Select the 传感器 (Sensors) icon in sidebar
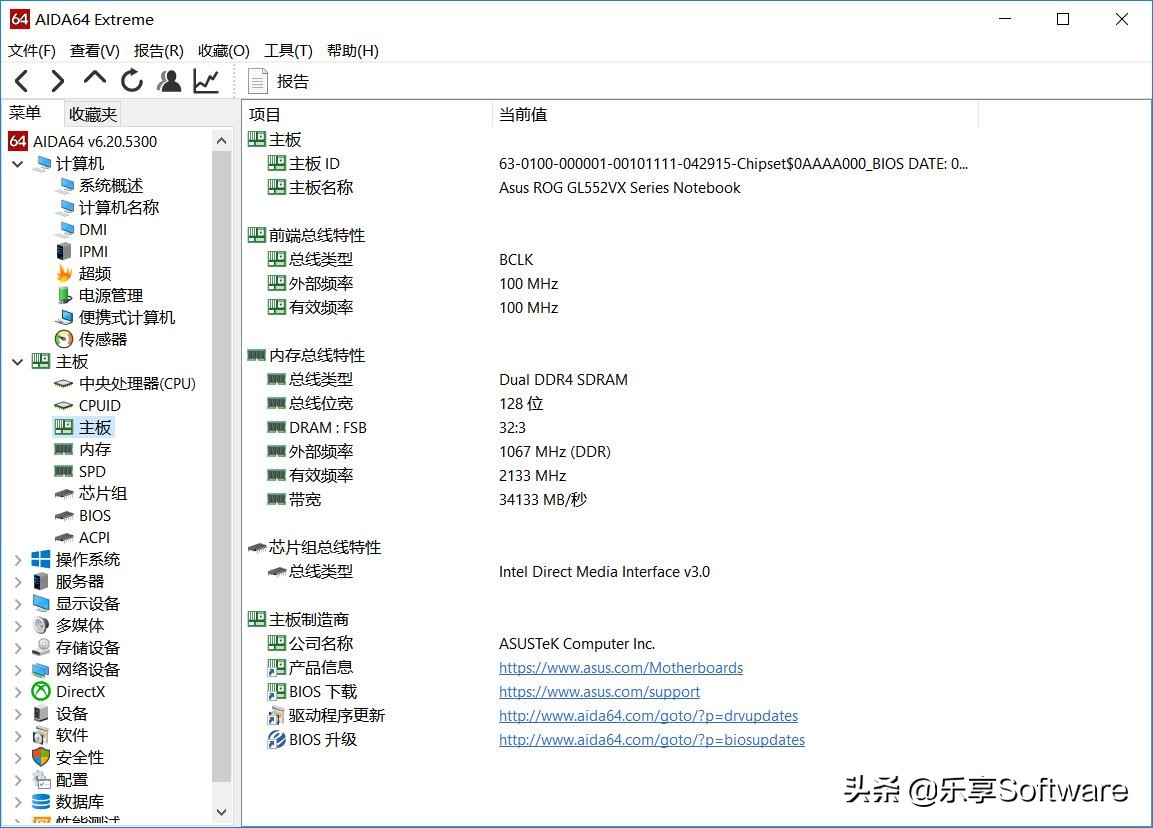1153x828 pixels. pyautogui.click(x=62, y=339)
